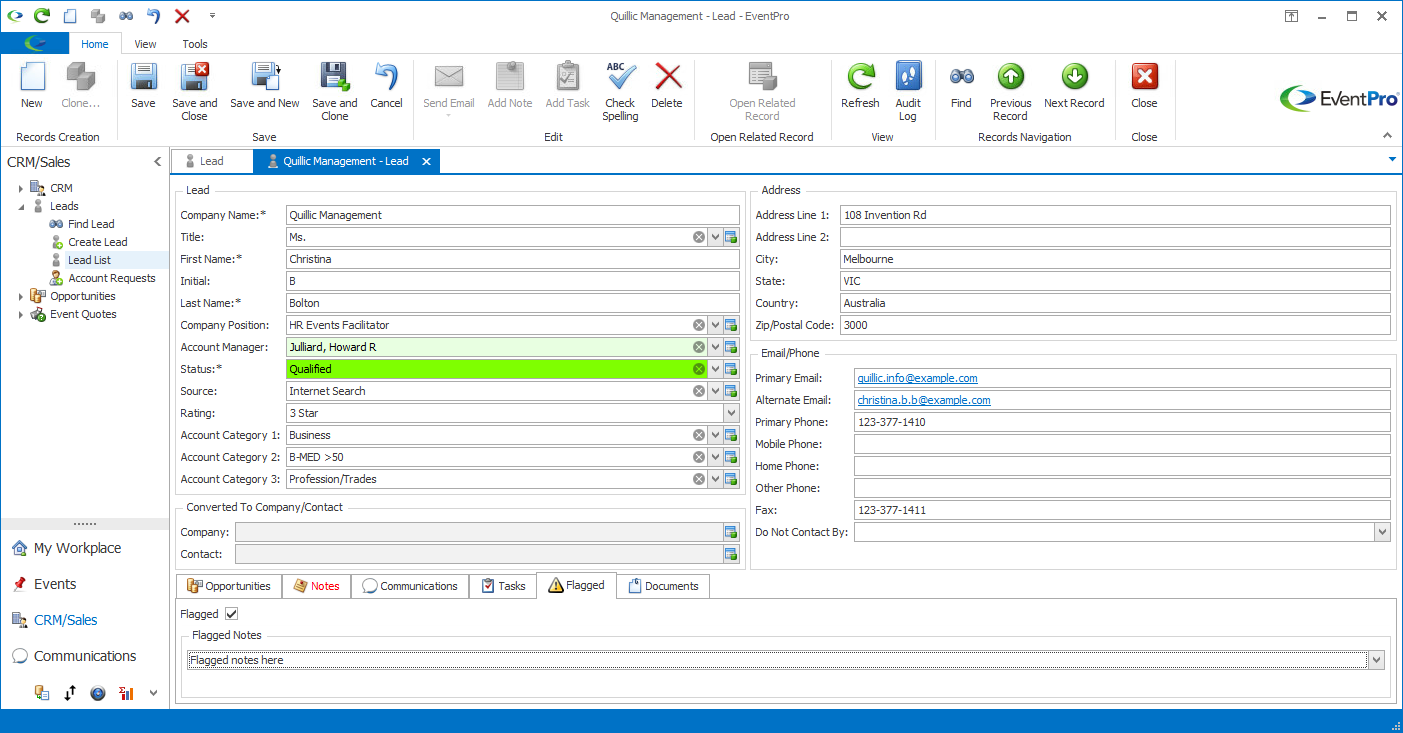Open lookup icon beside Converted Company field
The image size is (1403, 733).
pos(731,532)
